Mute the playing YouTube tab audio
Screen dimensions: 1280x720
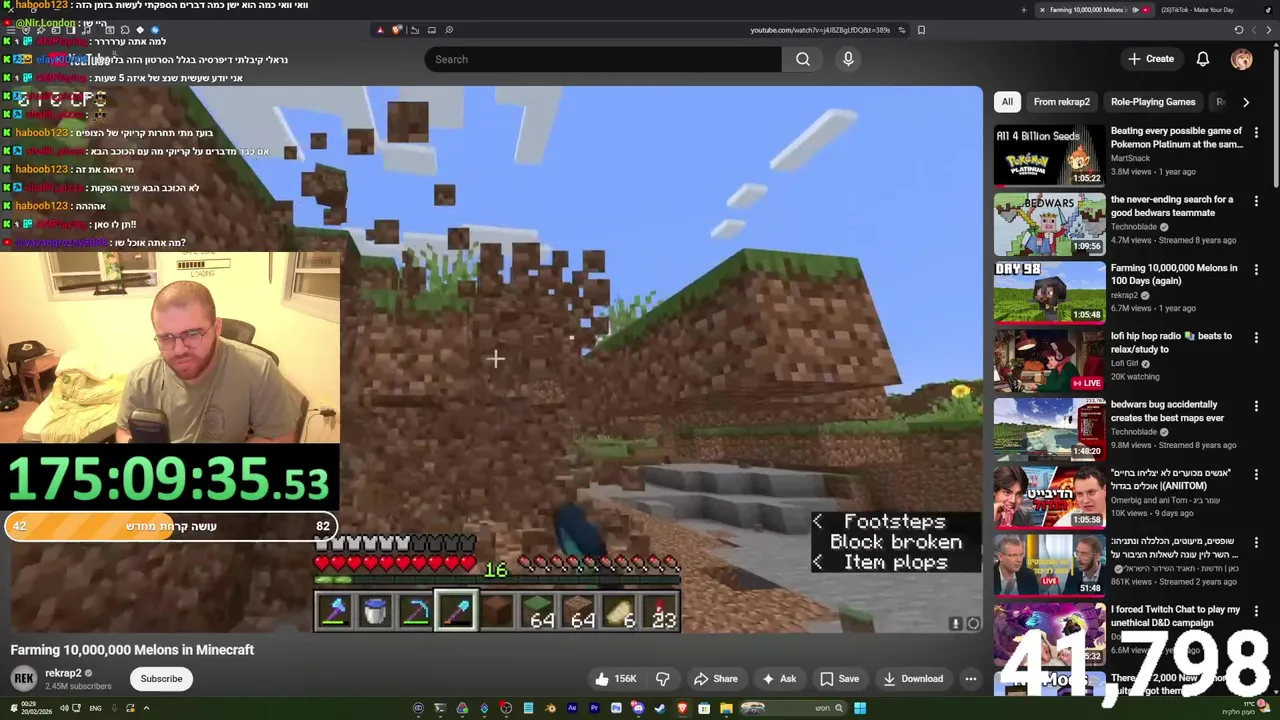1135,10
